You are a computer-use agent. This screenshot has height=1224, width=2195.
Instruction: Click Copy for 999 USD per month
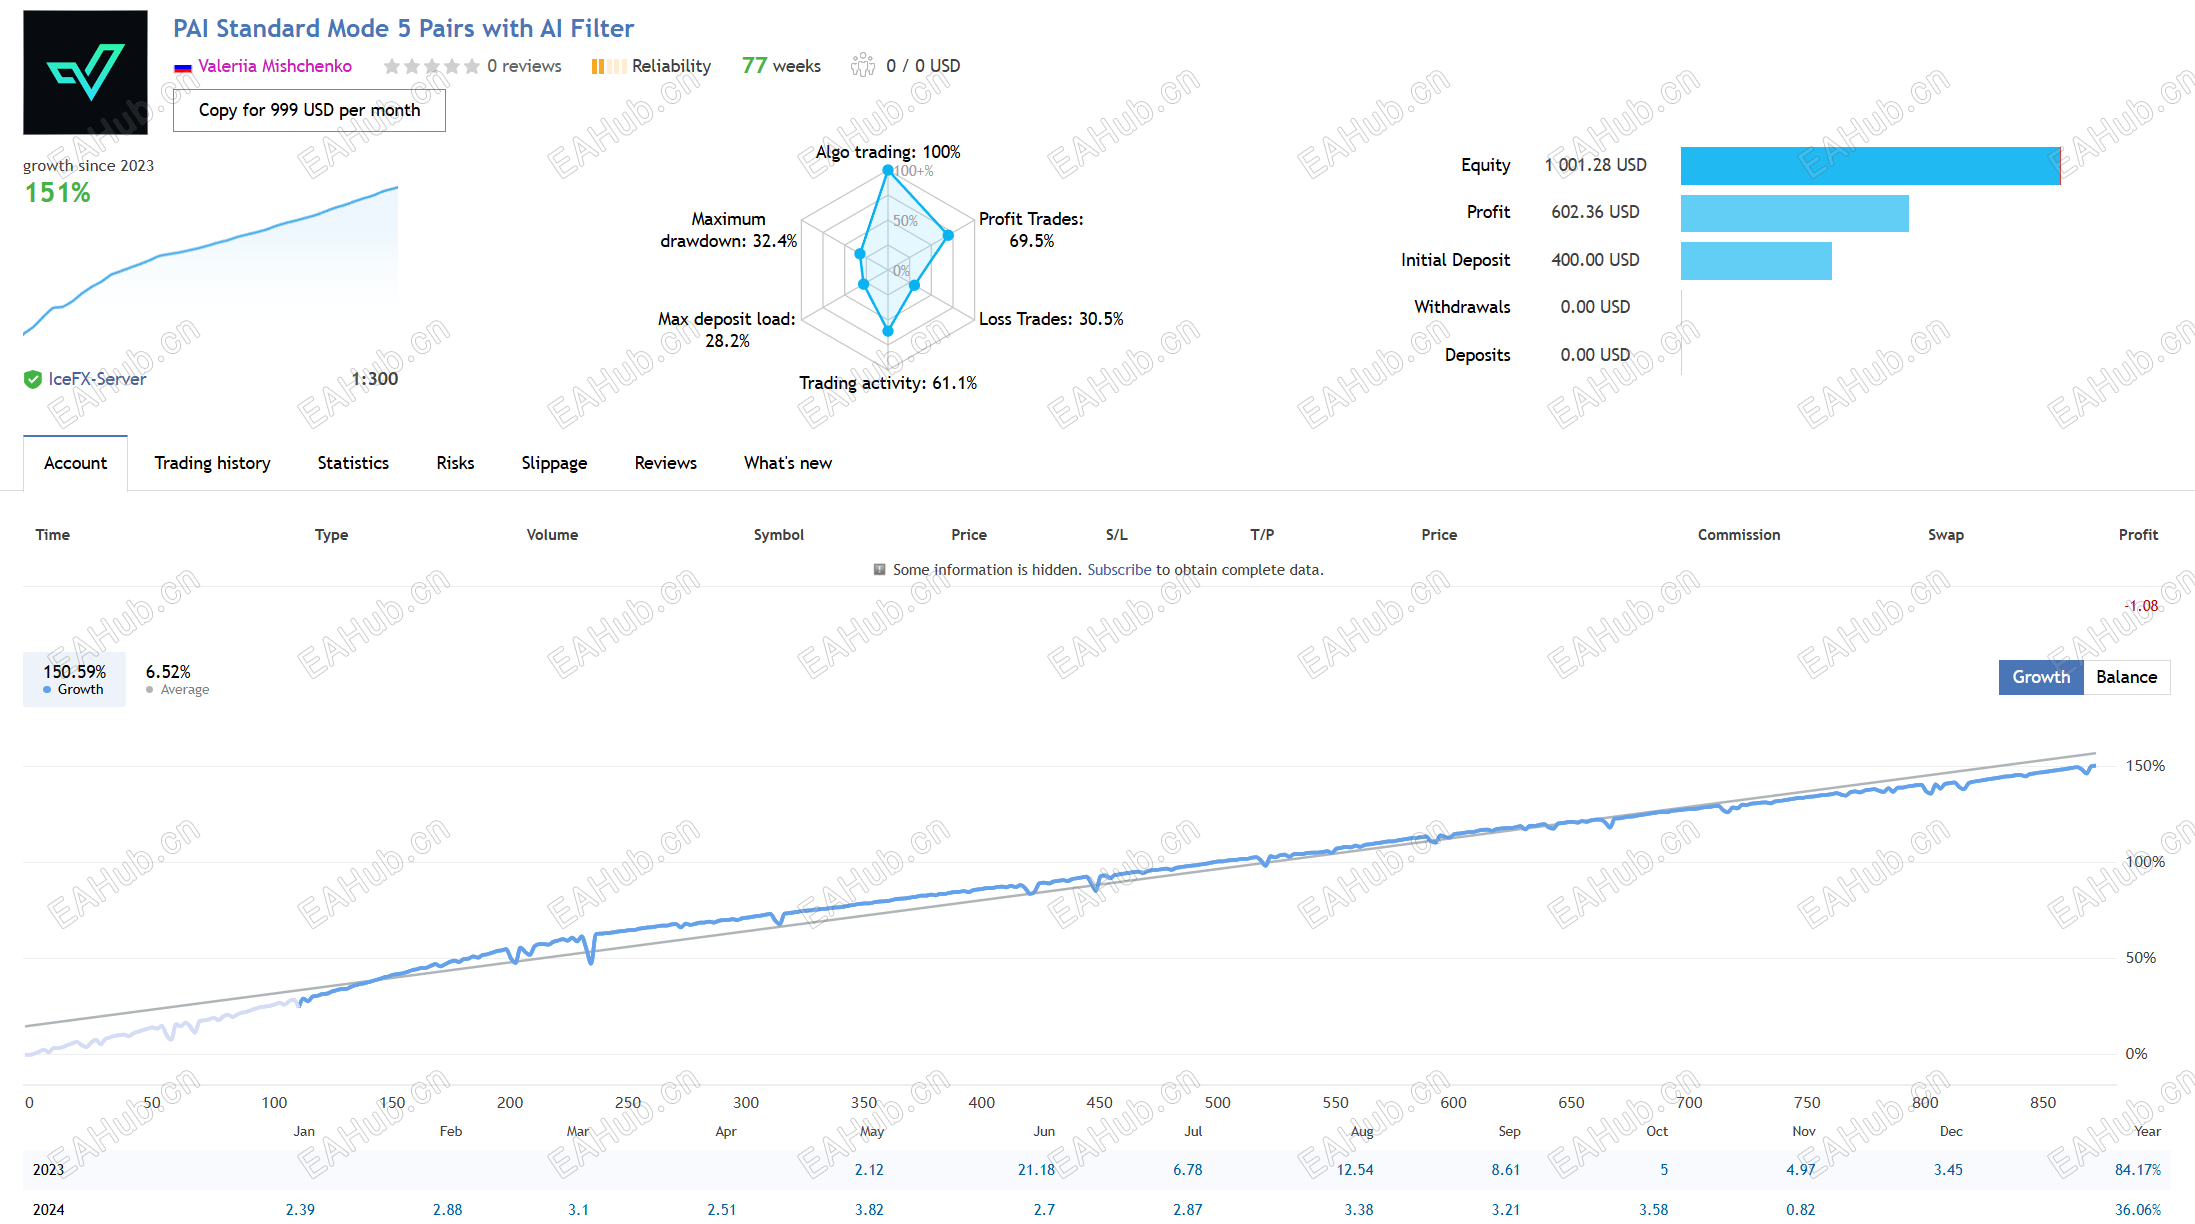(309, 110)
